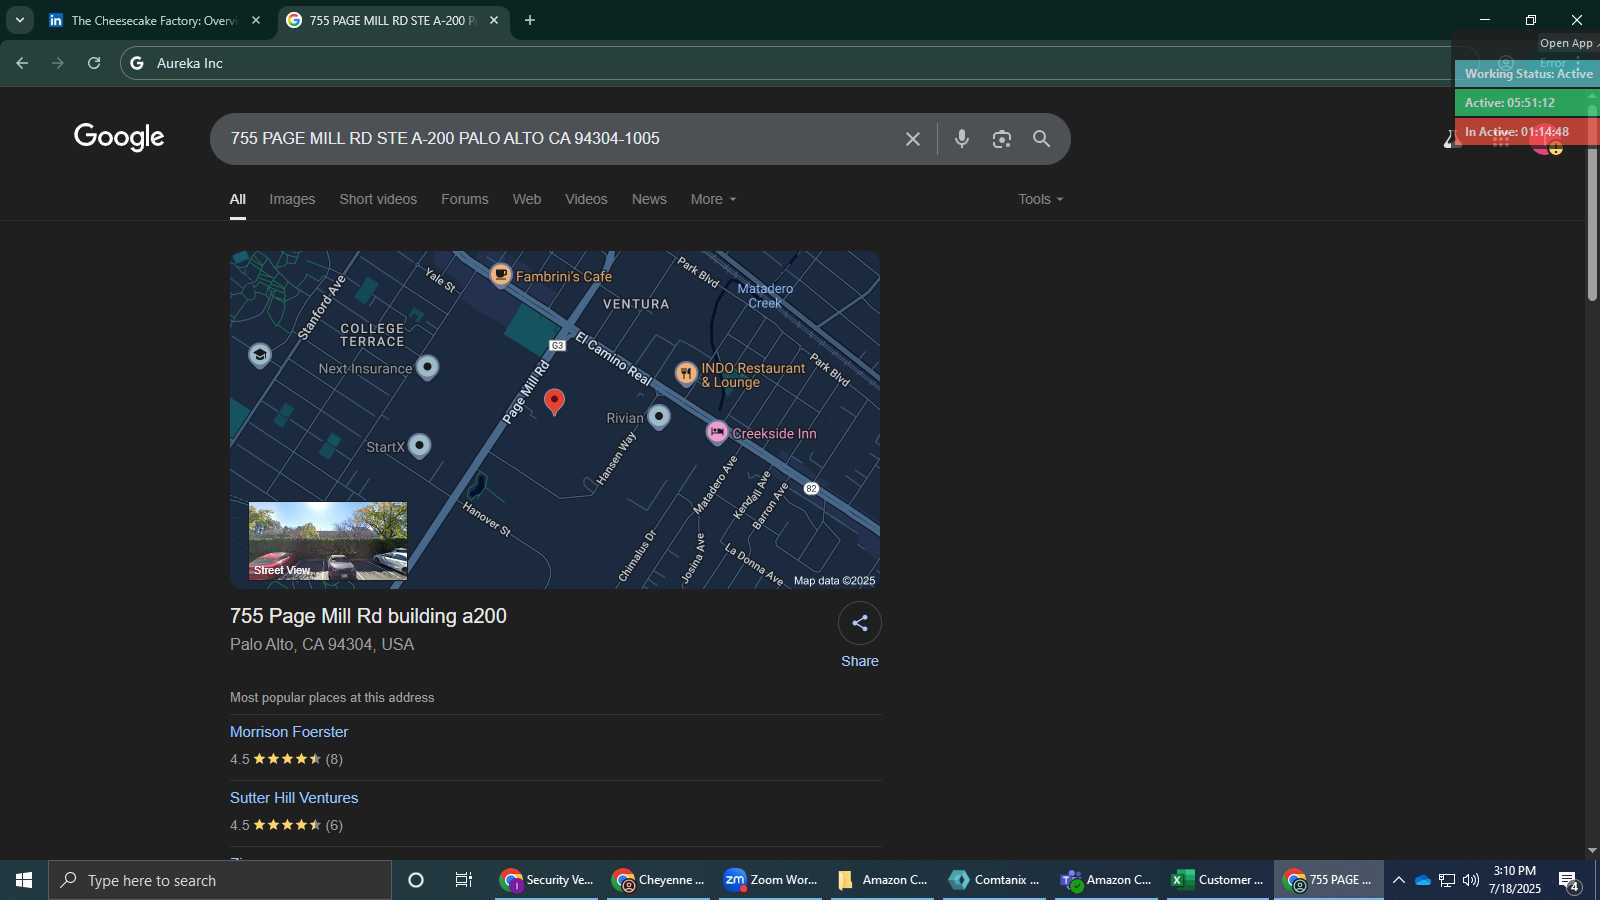The width and height of the screenshot is (1600, 900).
Task: Open Sutter Hill Ventures place link
Action: coord(294,798)
